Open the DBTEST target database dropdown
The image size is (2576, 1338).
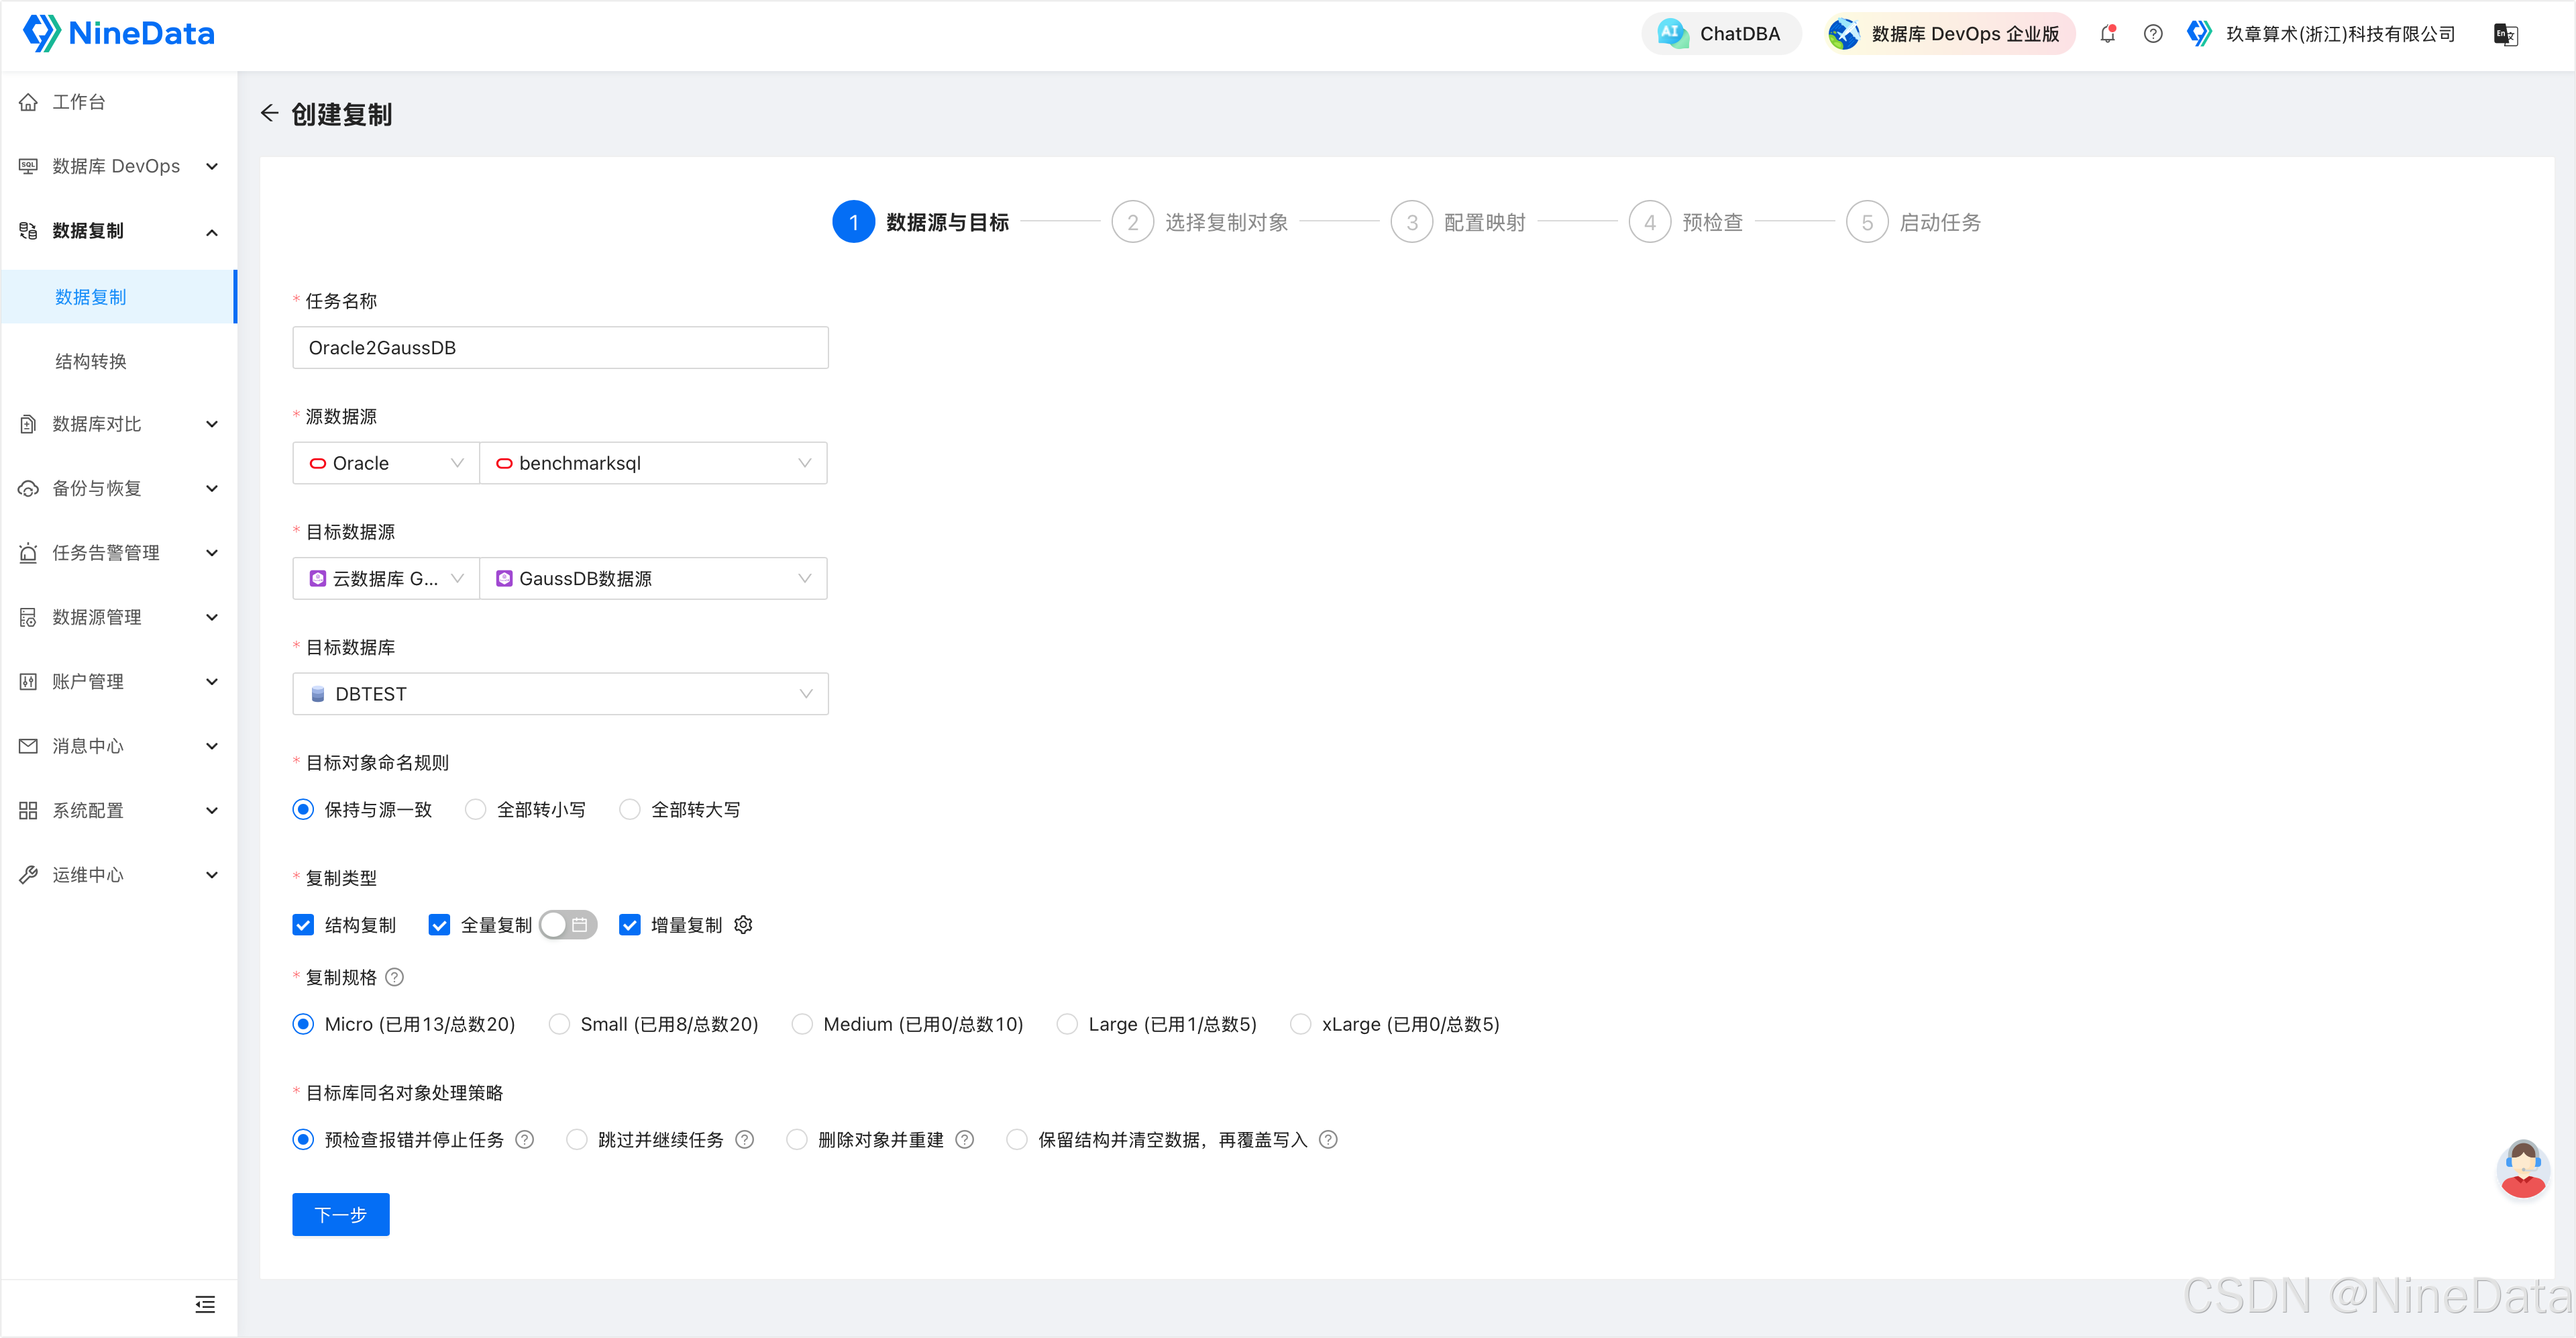tap(560, 694)
